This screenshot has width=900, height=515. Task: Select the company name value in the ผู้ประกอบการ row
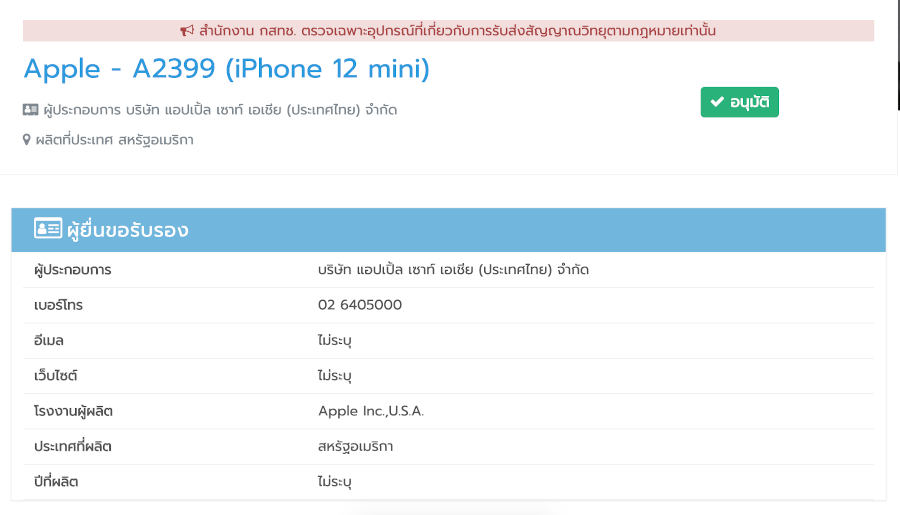click(x=453, y=270)
